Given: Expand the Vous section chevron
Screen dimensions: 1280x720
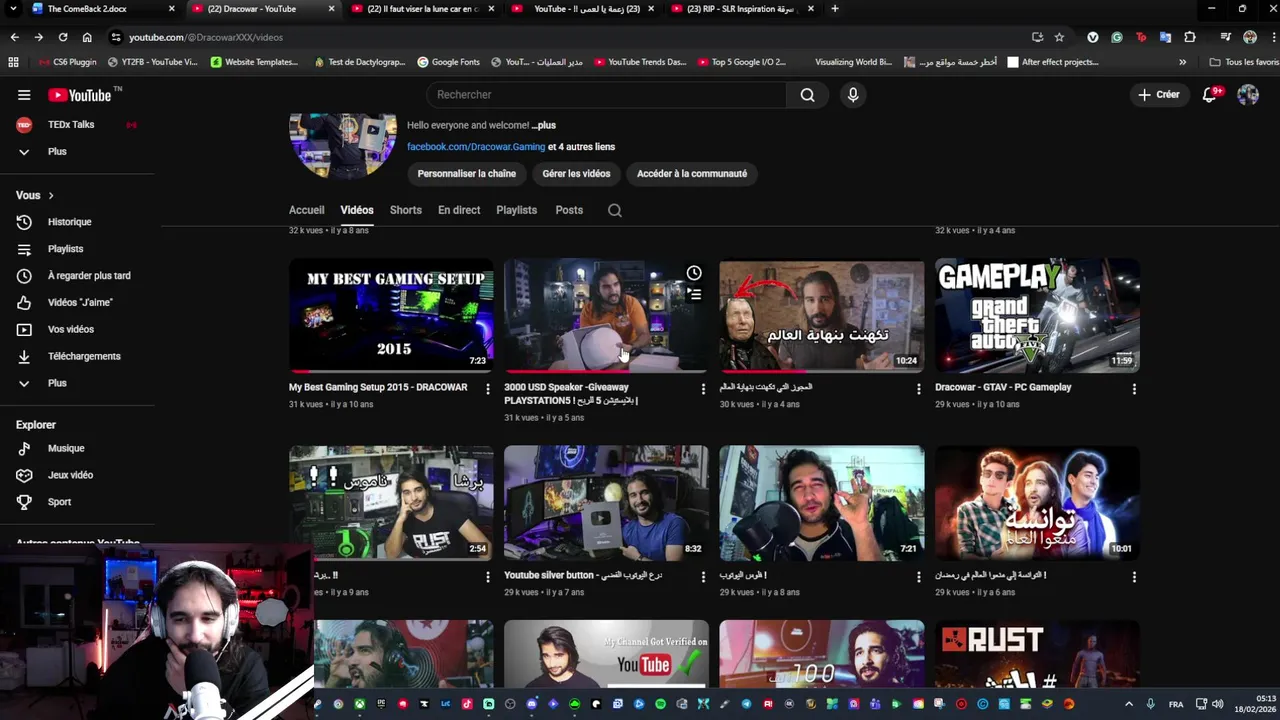Looking at the screenshot, I should tap(51, 196).
